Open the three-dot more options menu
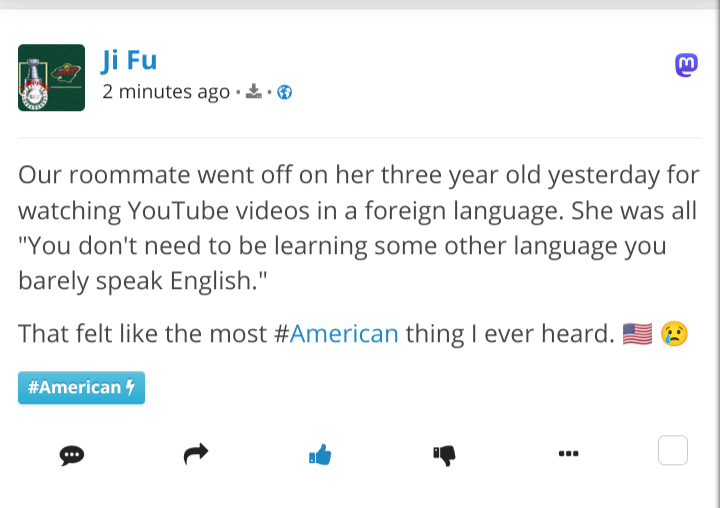Image resolution: width=720 pixels, height=508 pixels. 568,454
